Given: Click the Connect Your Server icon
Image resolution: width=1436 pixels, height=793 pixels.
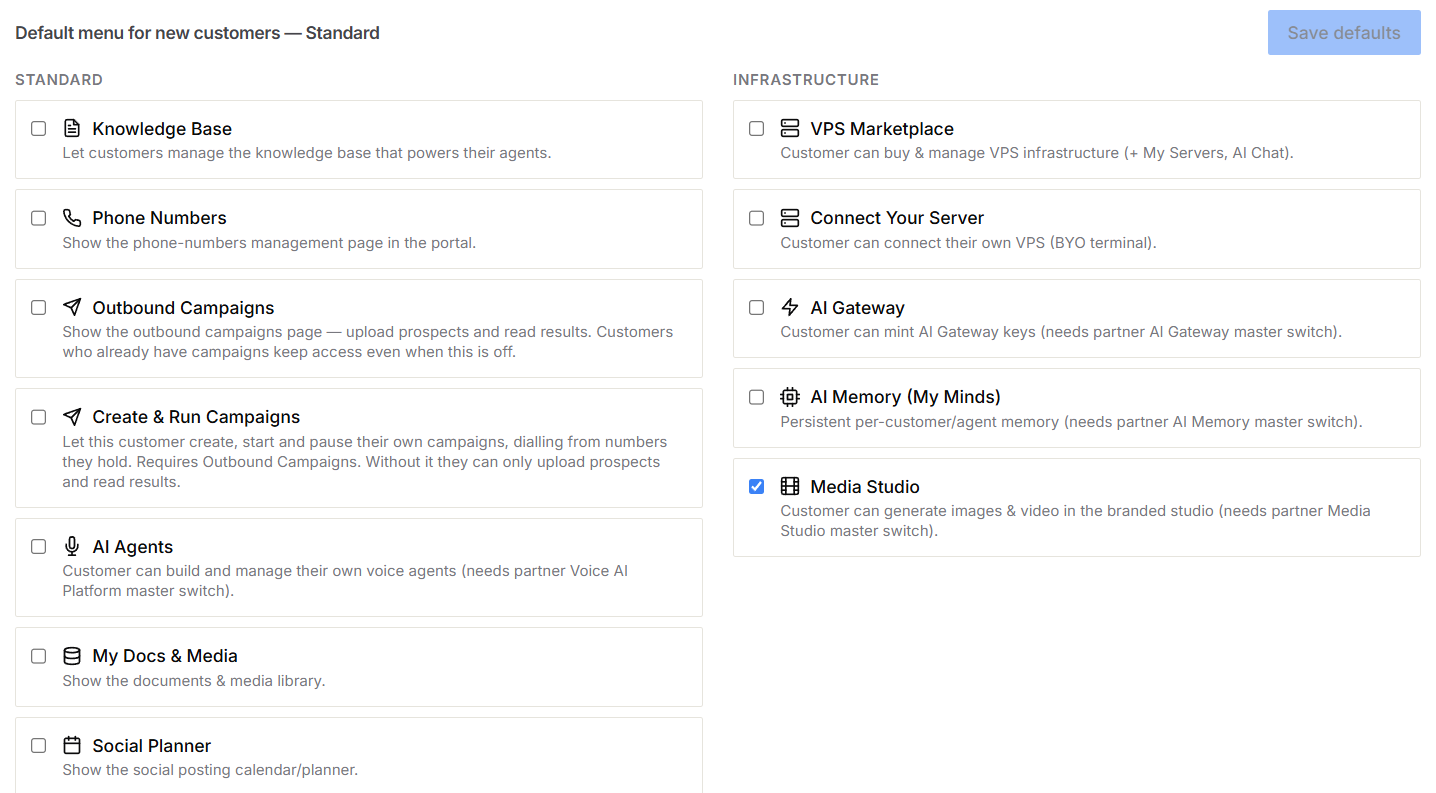Looking at the screenshot, I should pos(790,218).
